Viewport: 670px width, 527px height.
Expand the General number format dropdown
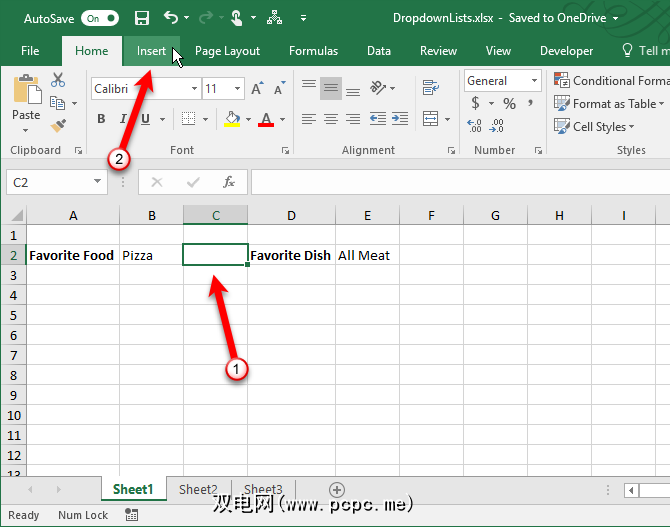click(x=534, y=81)
